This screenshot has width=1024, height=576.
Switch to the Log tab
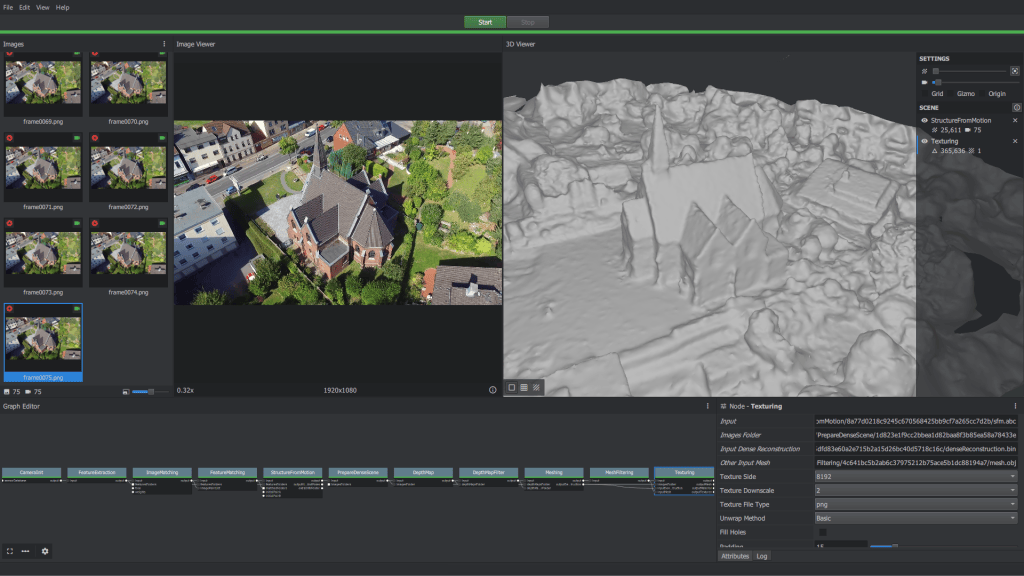pos(761,556)
